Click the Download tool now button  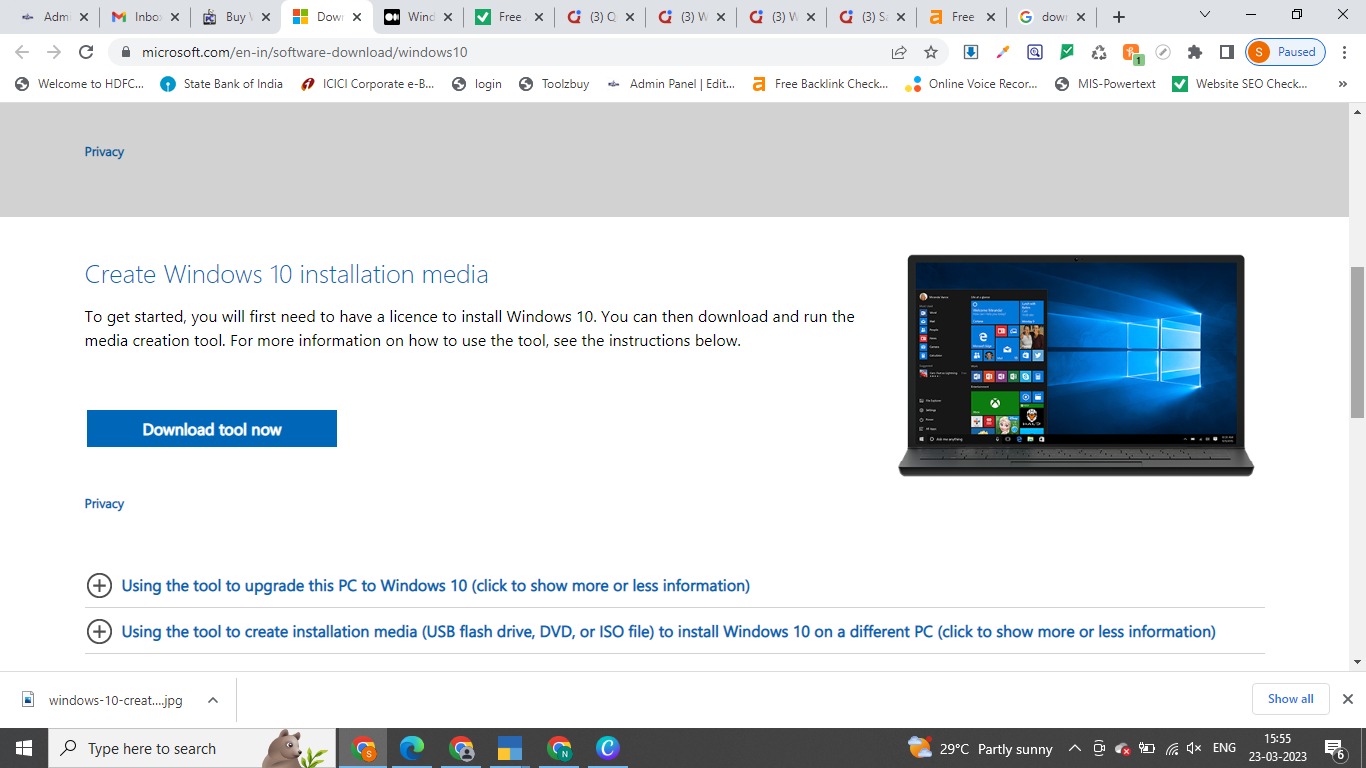click(x=212, y=429)
